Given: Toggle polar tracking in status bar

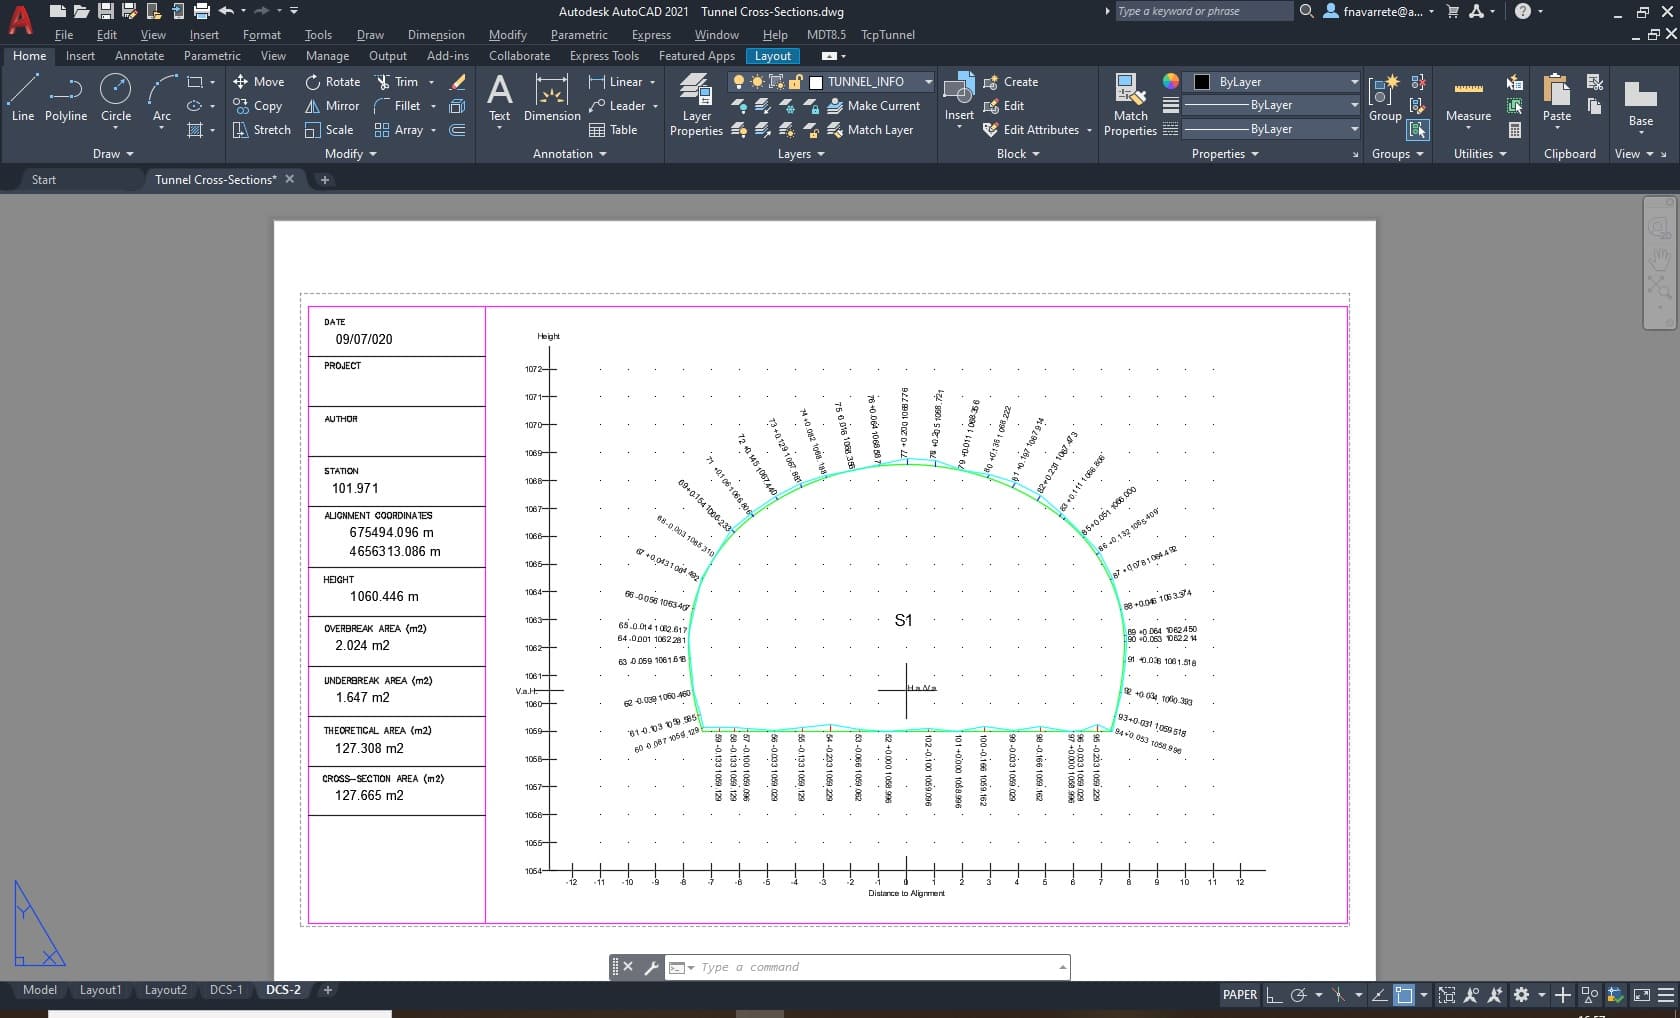Looking at the screenshot, I should (1298, 995).
